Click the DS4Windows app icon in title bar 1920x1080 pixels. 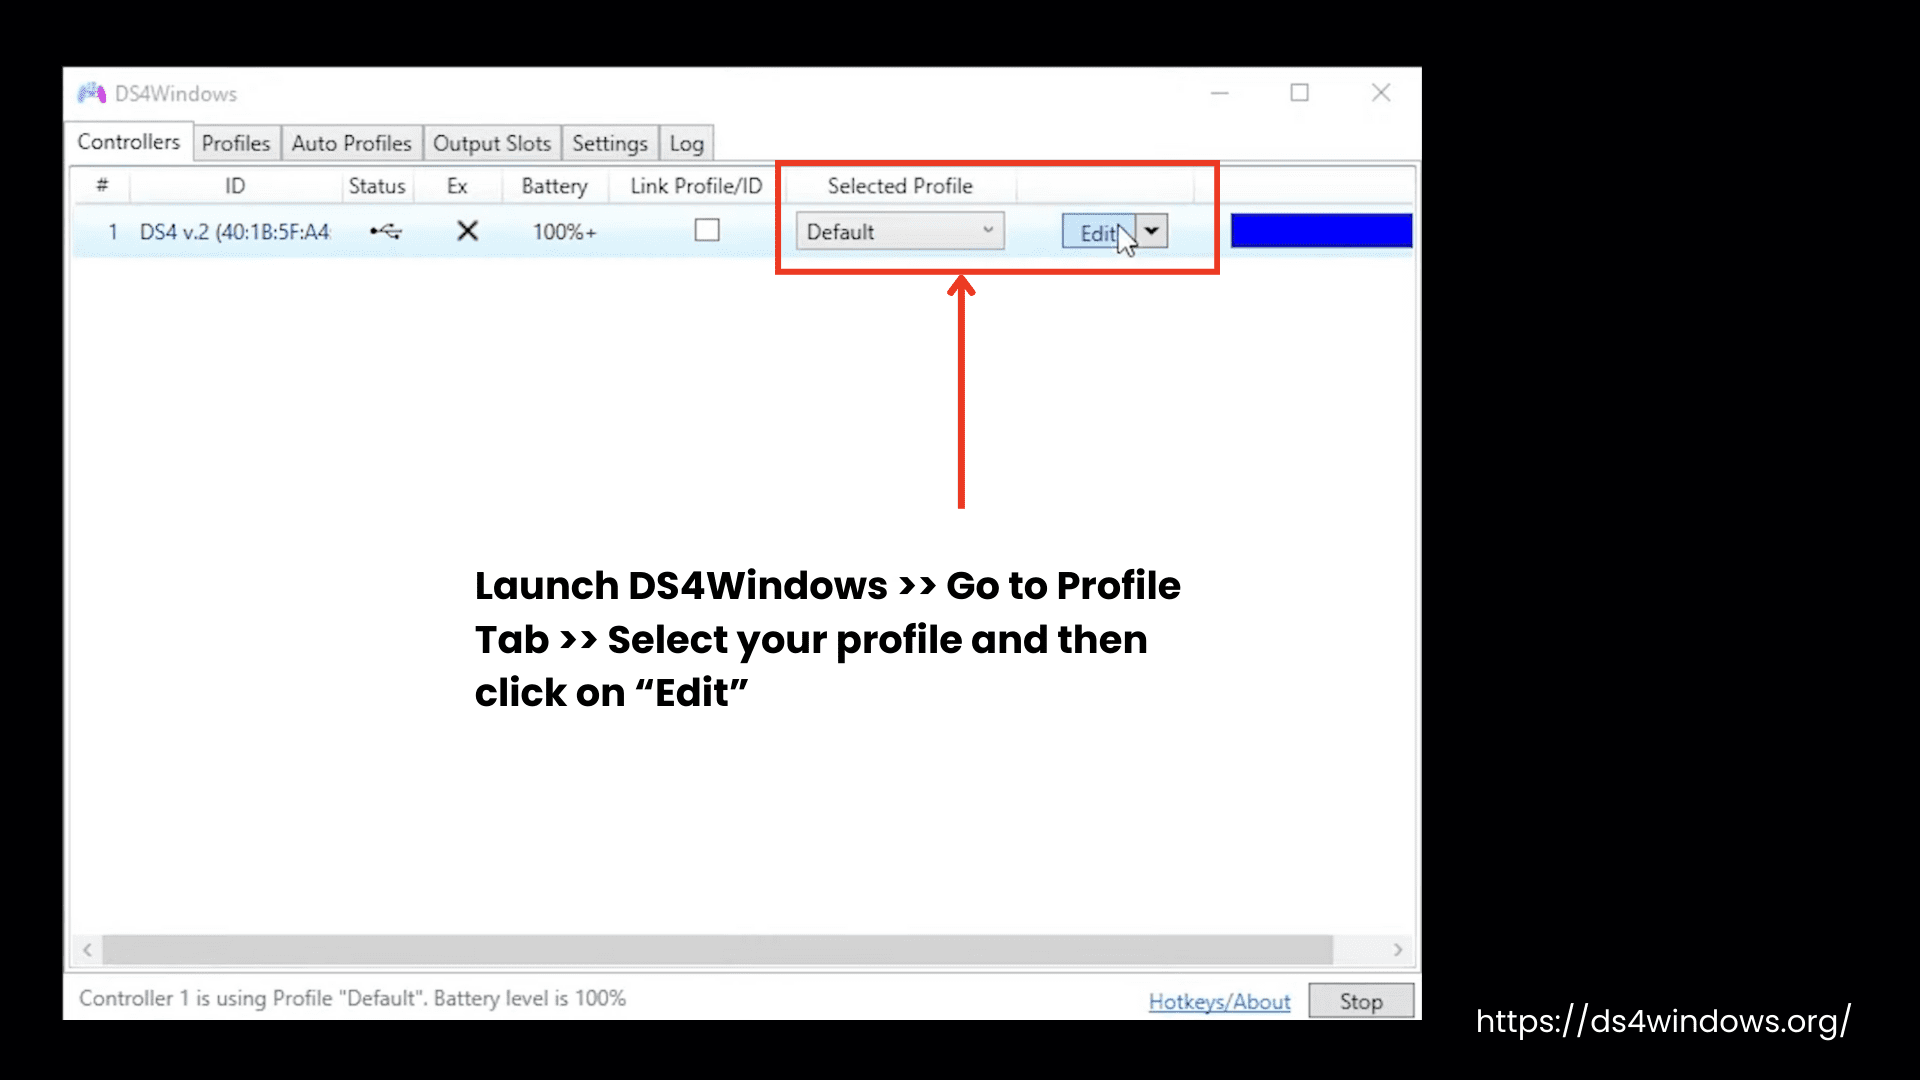92,93
